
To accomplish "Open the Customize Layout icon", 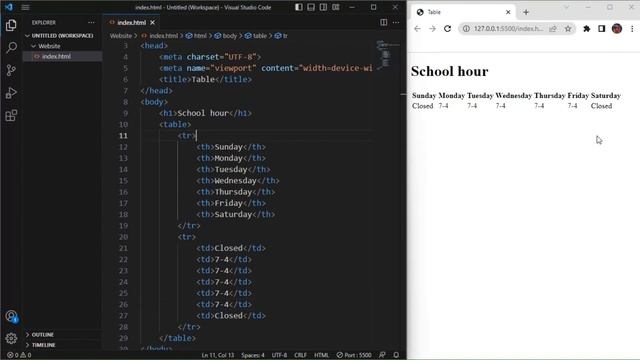I will pyautogui.click(x=336, y=7).
